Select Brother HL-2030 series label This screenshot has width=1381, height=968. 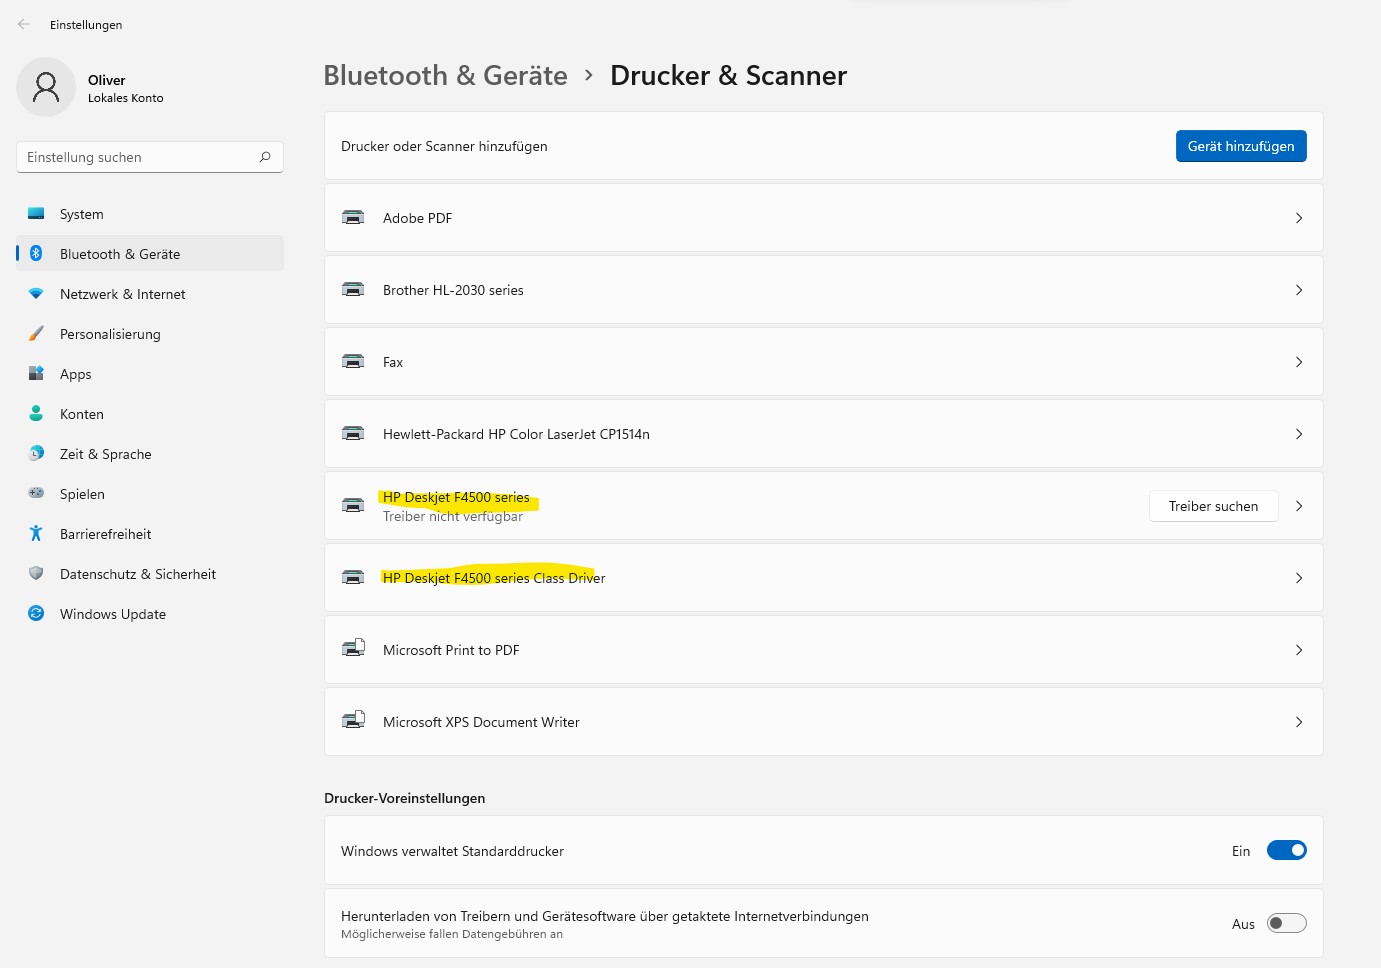coord(453,290)
